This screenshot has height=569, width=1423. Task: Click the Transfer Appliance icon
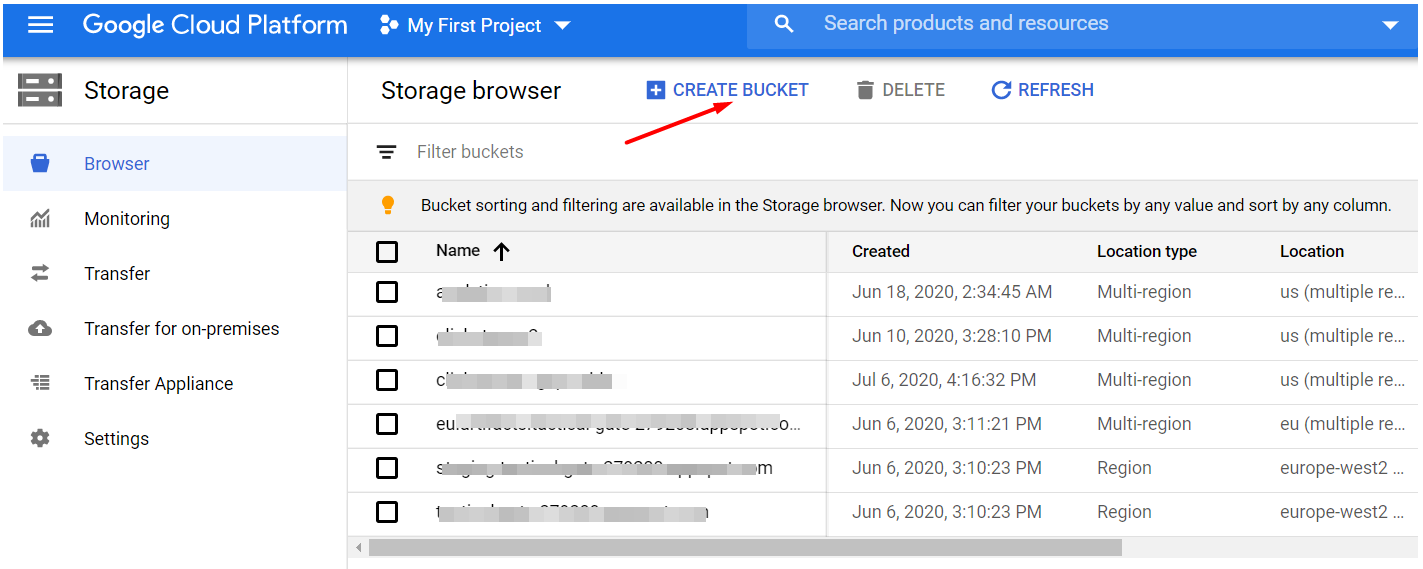(x=40, y=383)
